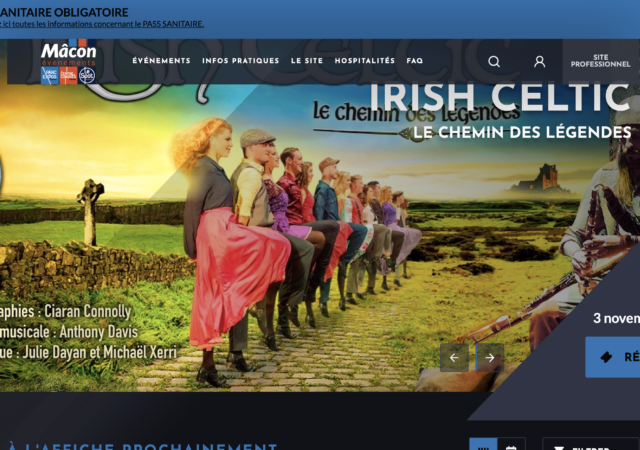Open the Filtrer filter button

591,444
